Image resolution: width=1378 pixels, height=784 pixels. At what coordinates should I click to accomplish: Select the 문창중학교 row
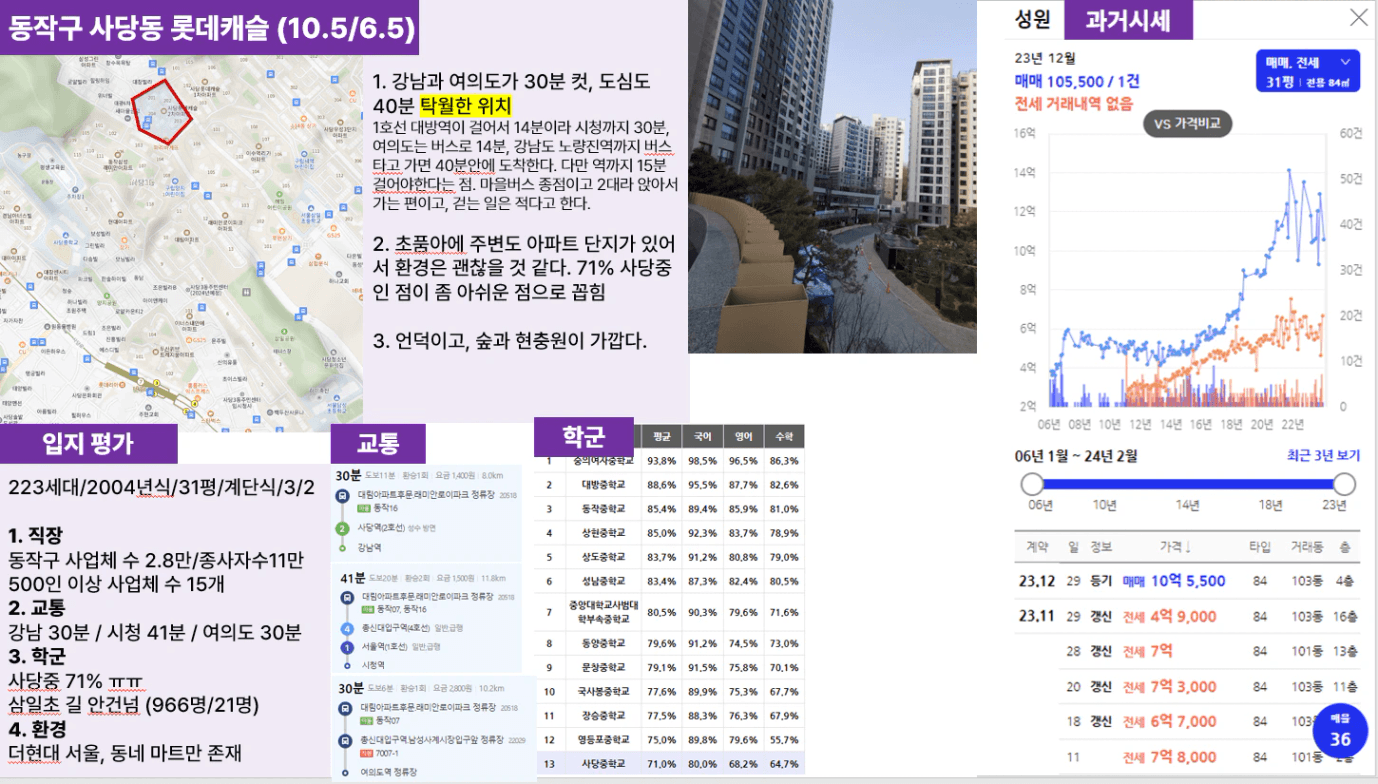tap(669, 667)
